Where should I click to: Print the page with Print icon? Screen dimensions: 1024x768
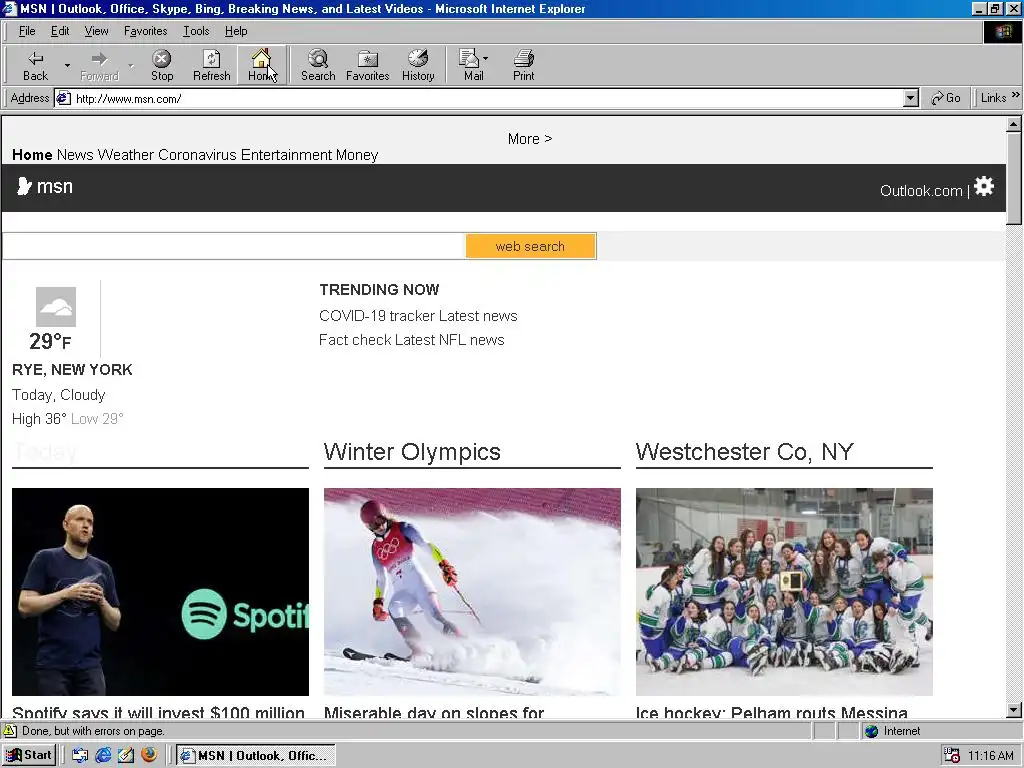pos(524,65)
